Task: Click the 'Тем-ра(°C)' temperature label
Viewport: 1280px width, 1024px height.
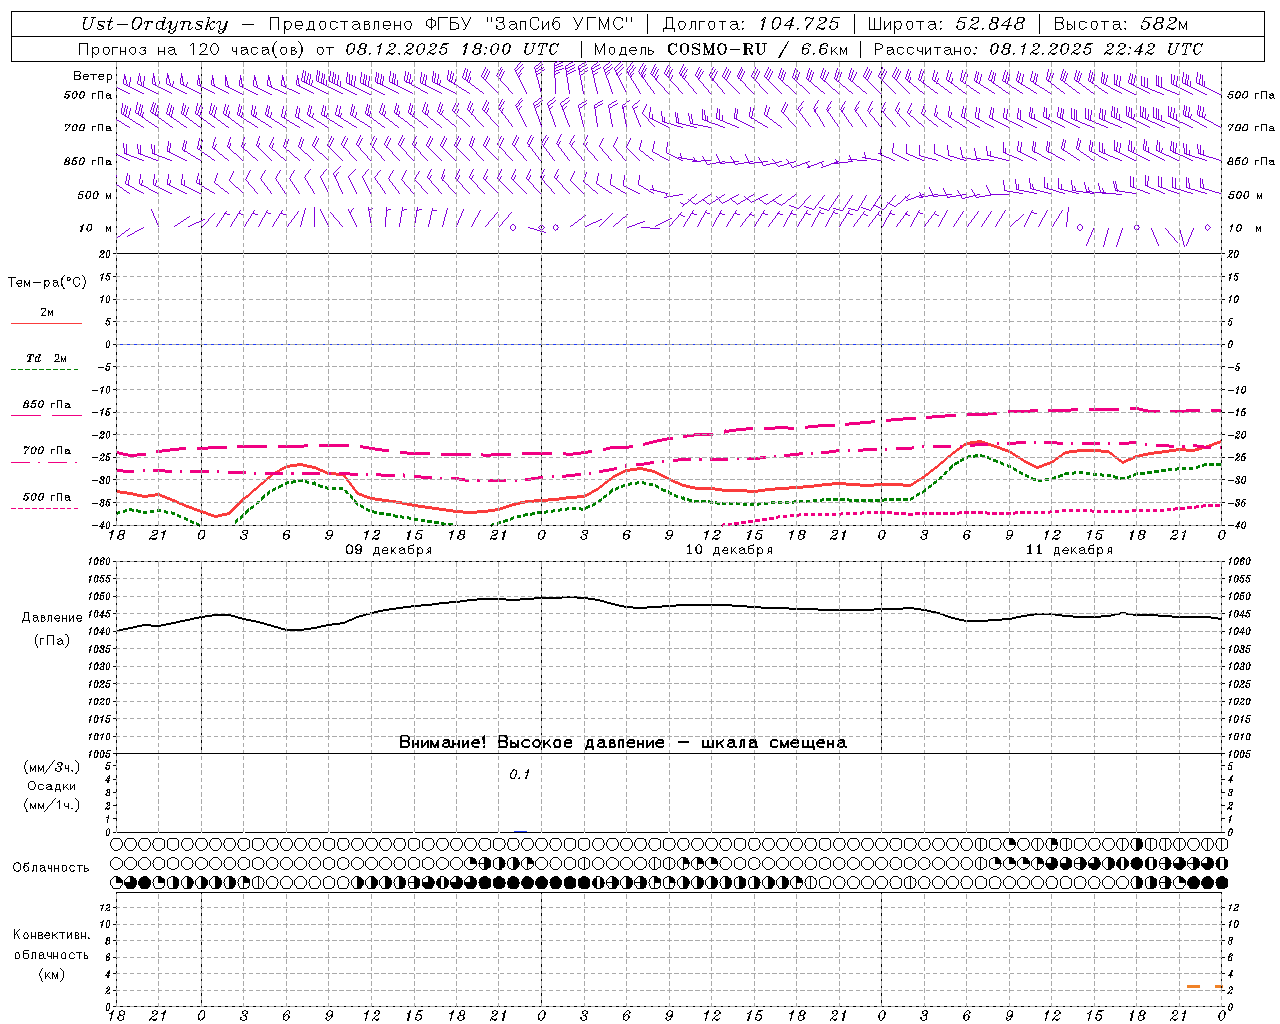Action: coord(47,283)
